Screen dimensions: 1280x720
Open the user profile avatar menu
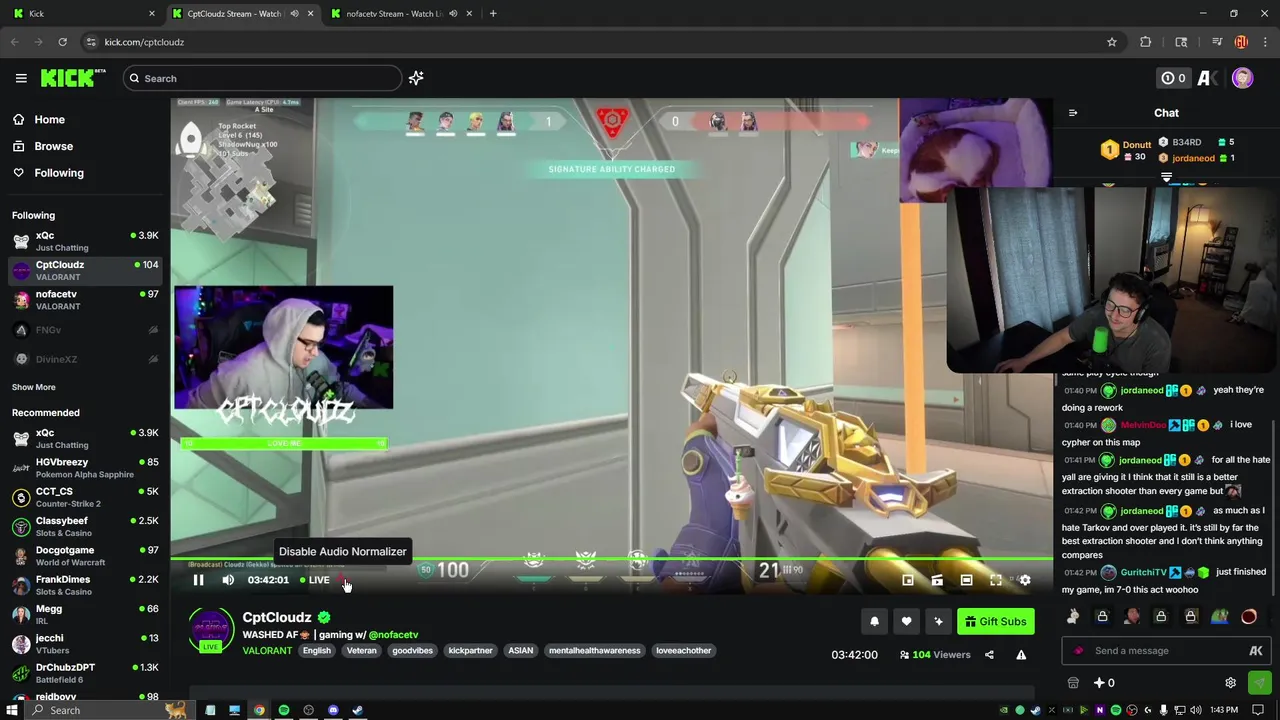(x=1242, y=78)
